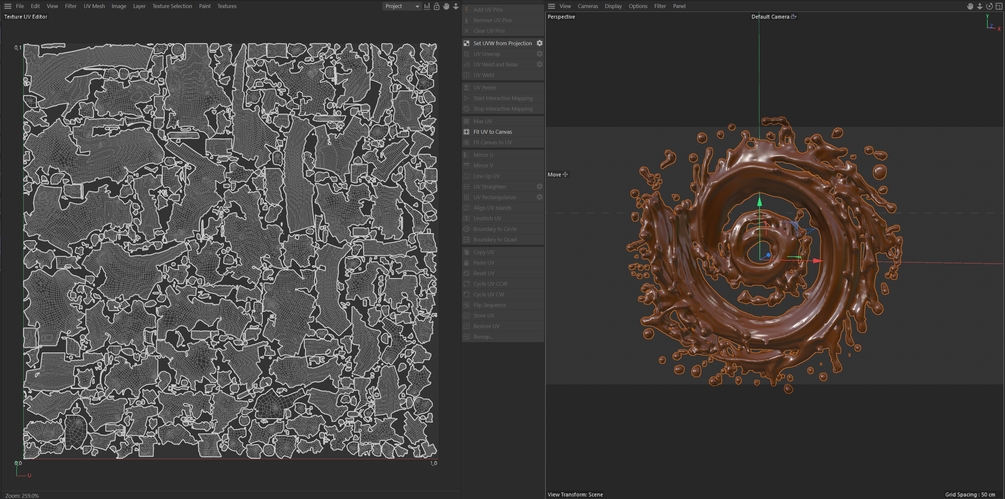The width and height of the screenshot is (1005, 499).
Task: Click Align UV Islands command
Action: click(503, 208)
